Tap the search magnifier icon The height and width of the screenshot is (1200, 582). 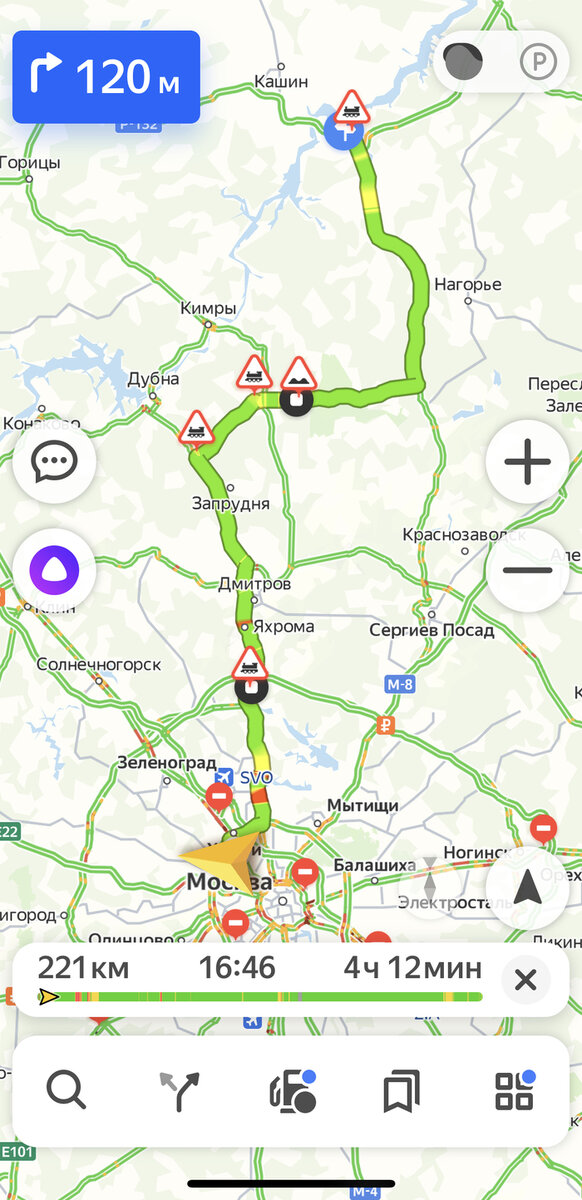(67, 1091)
